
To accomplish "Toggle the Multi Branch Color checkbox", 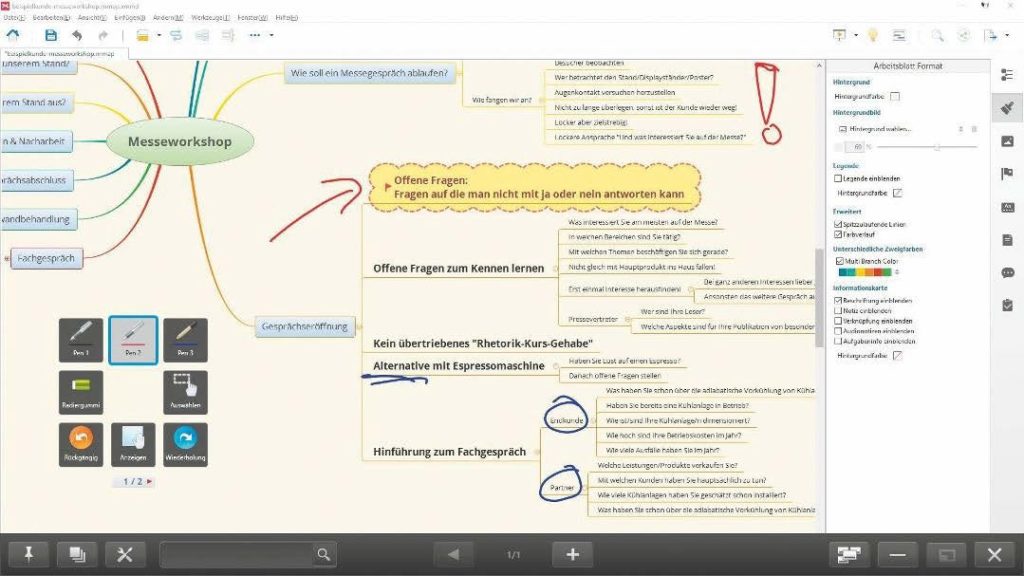I will [x=838, y=260].
